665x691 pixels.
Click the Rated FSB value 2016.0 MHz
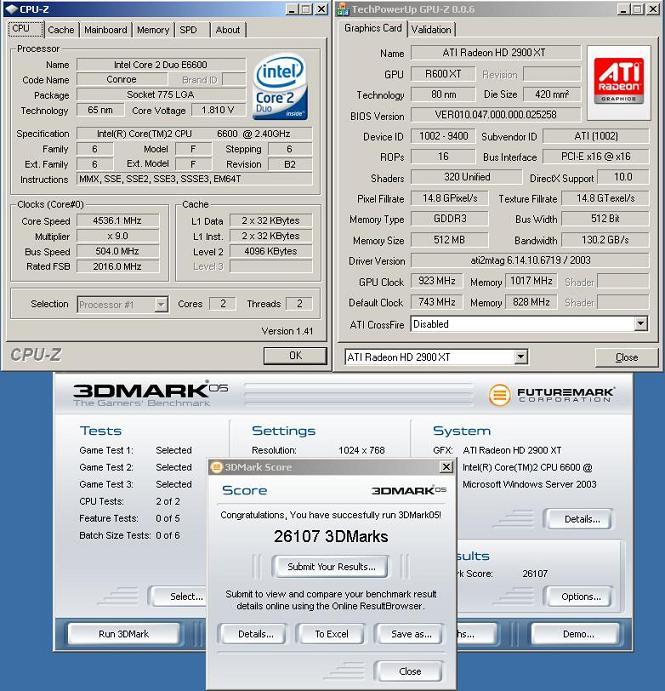pos(117,267)
